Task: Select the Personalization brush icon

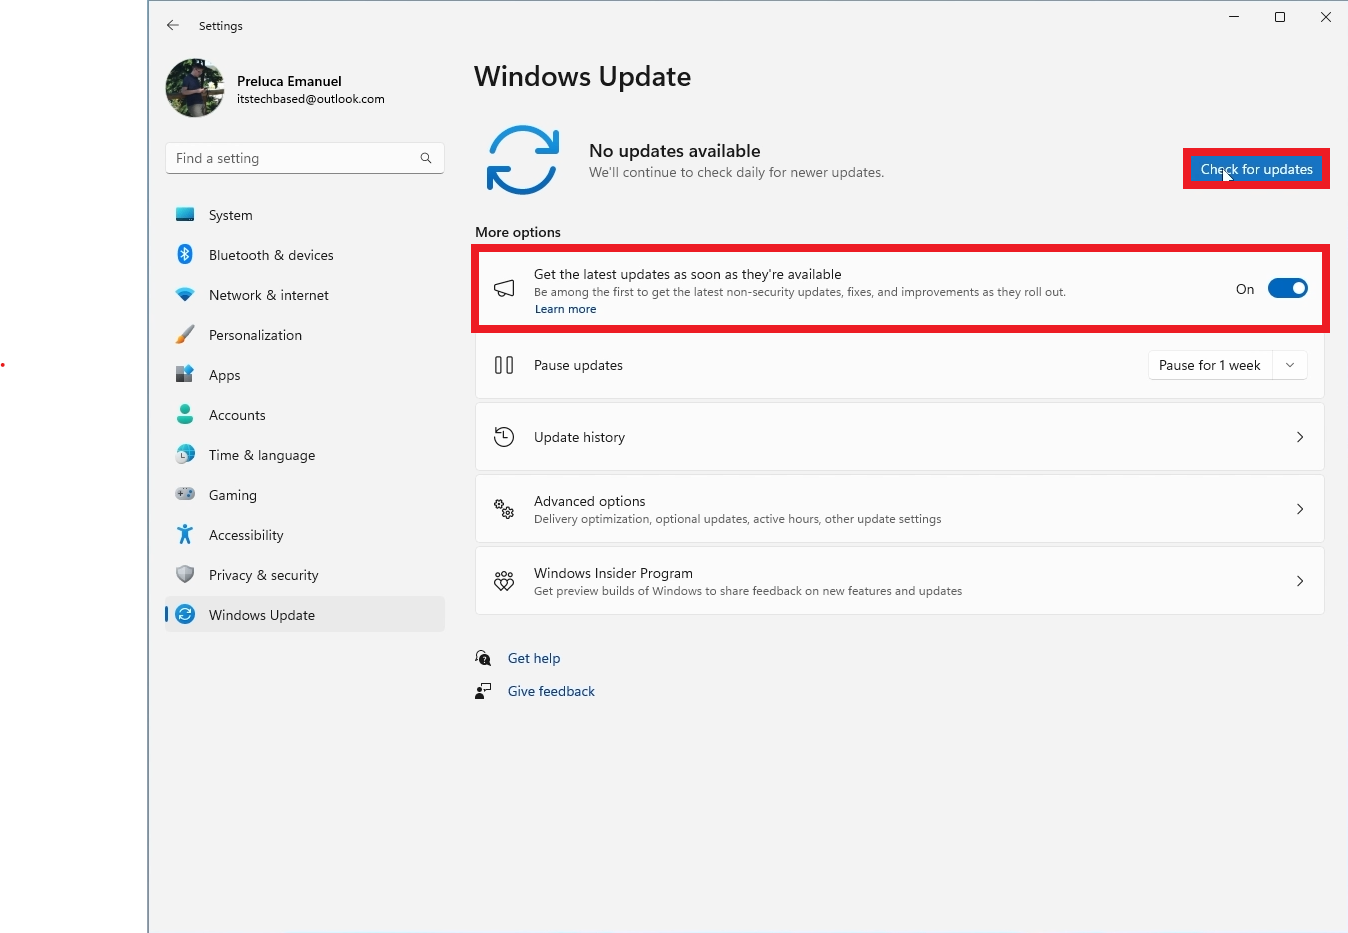Action: click(x=185, y=334)
